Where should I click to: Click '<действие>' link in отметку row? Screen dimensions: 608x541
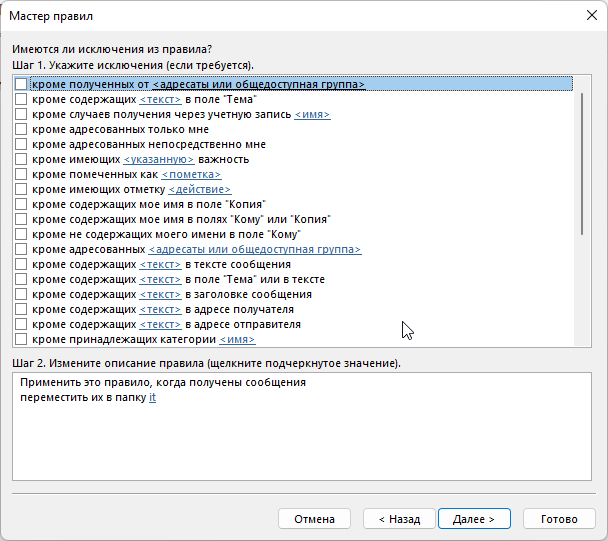199,189
